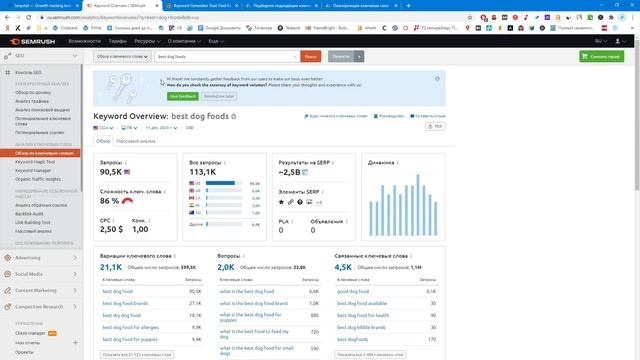The width and height of the screenshot is (640, 360).
Task: Switch to the Обзор tab
Action: [103, 141]
